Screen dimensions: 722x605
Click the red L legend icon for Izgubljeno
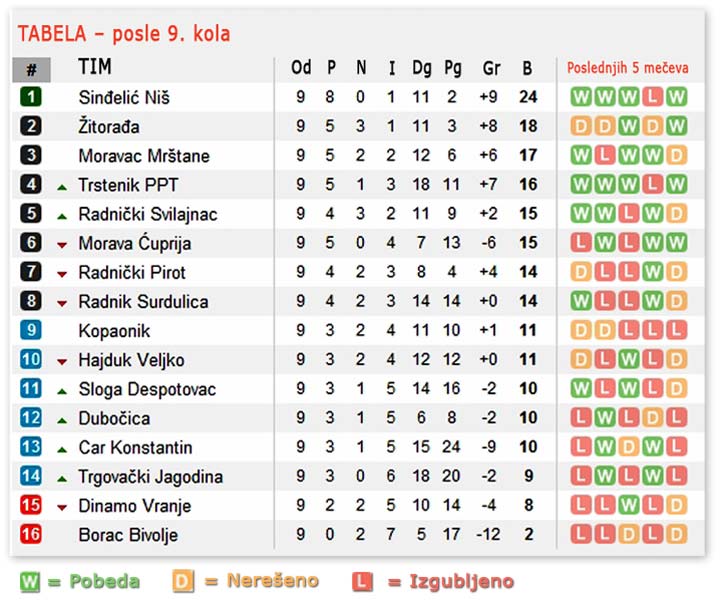tap(362, 581)
